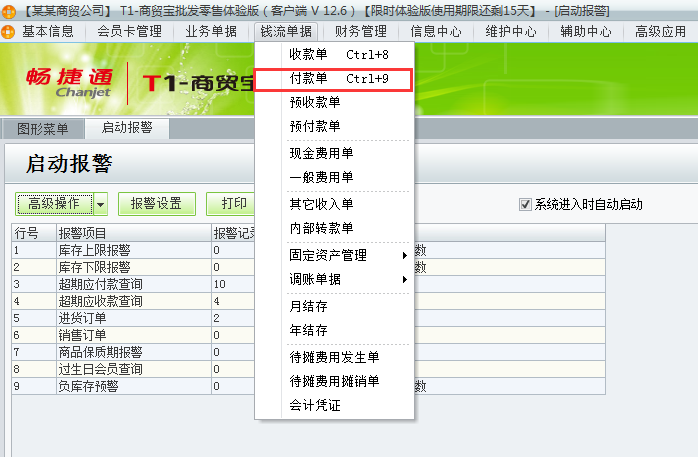
Task: Select 会计凭证 menu item
Action: pyautogui.click(x=334, y=405)
